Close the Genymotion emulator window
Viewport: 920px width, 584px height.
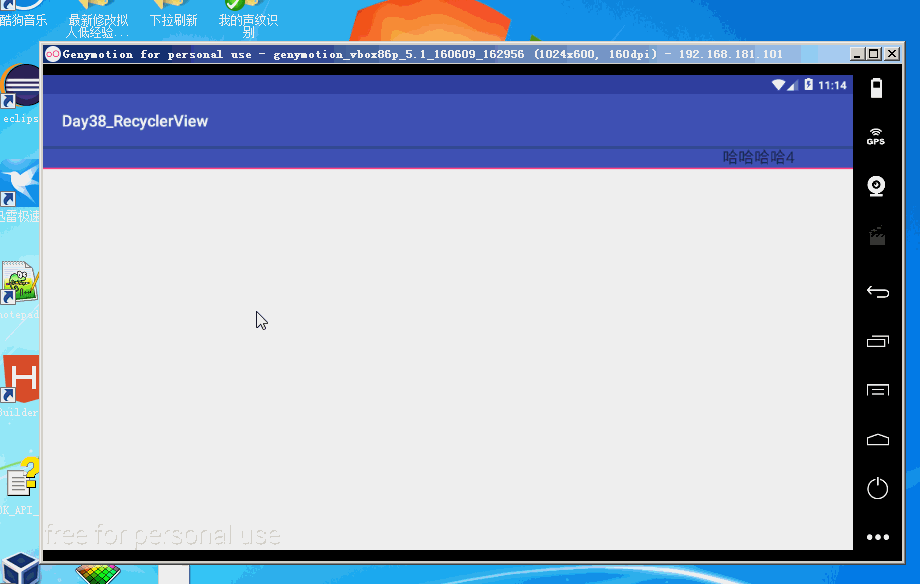click(x=892, y=54)
